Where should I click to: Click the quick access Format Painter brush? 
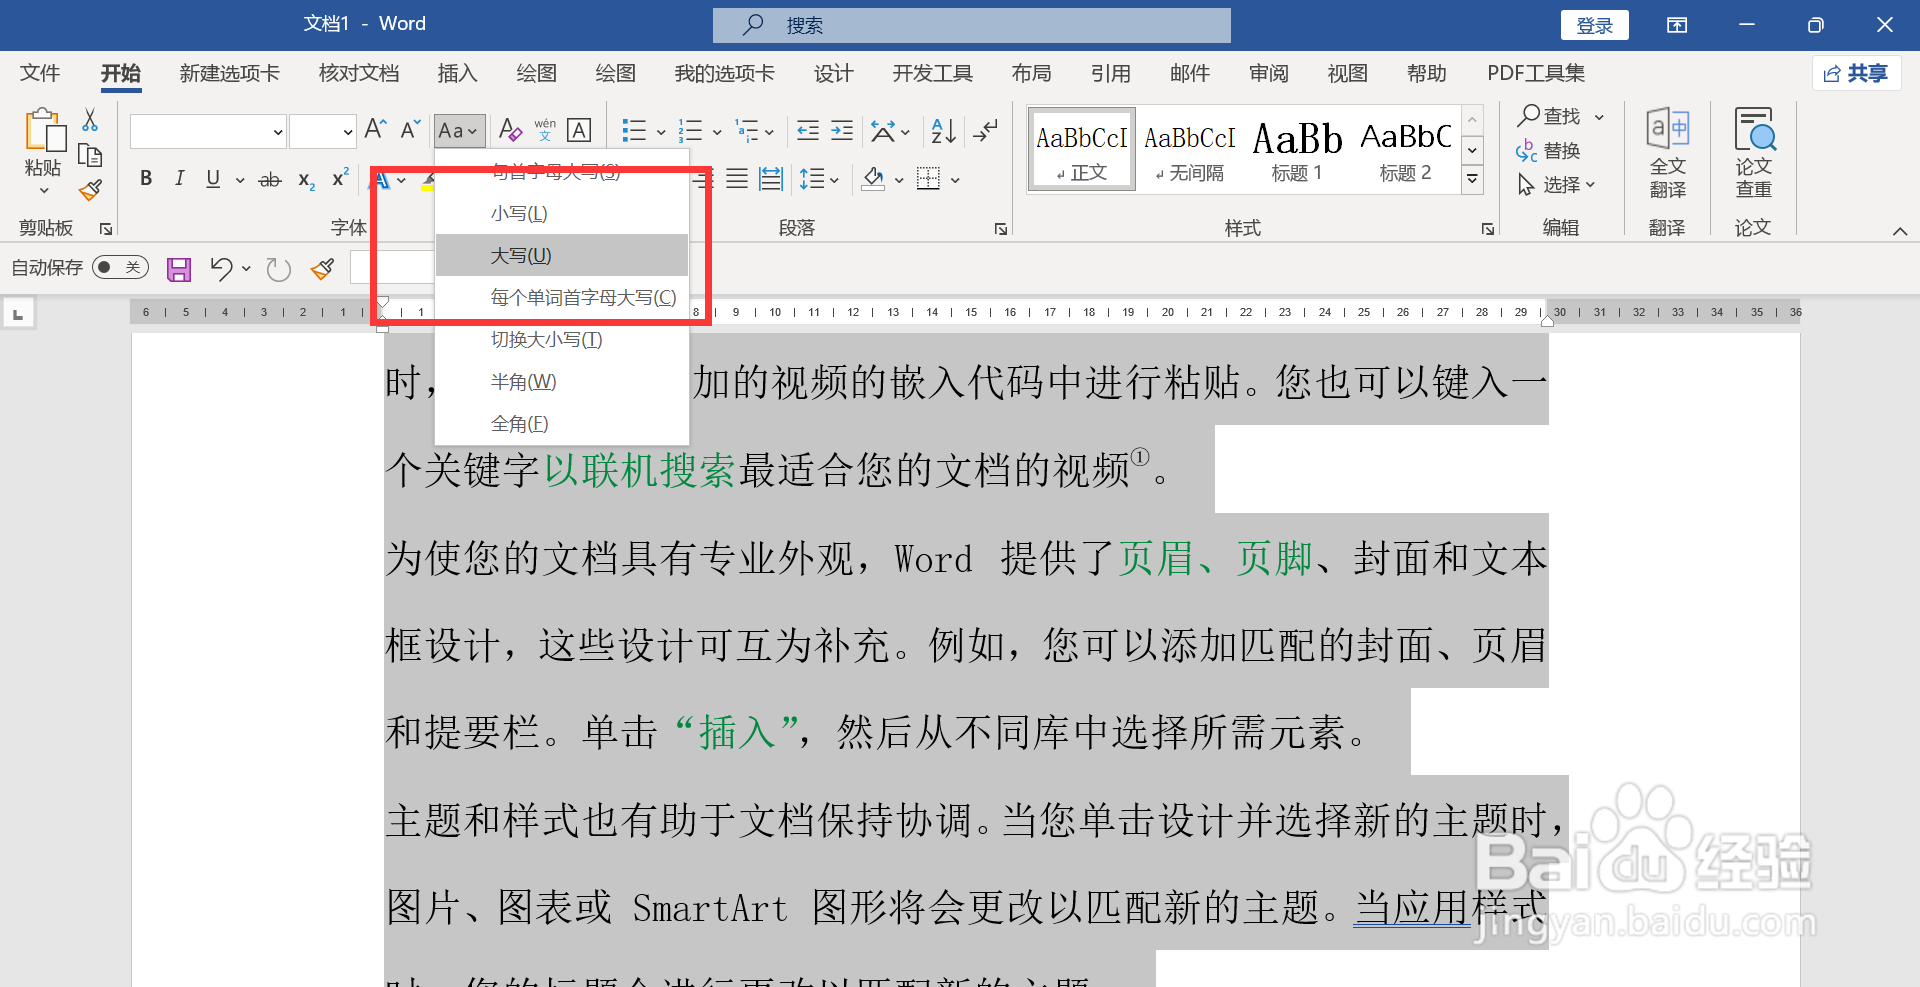pos(323,268)
